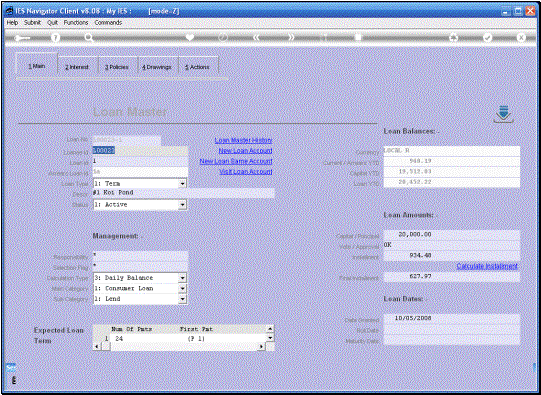The height and width of the screenshot is (395, 541).
Task: Click right scroll arrow of loan term grid
Action: (262, 346)
